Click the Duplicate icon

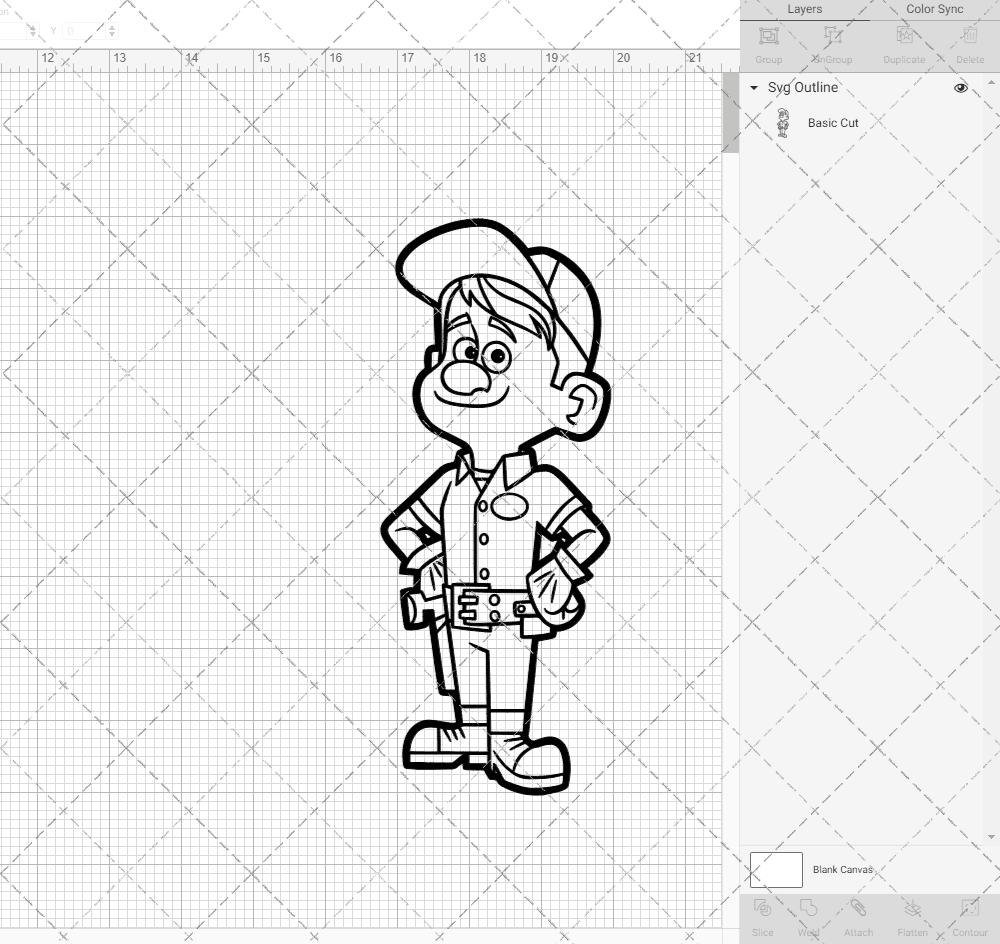click(903, 42)
